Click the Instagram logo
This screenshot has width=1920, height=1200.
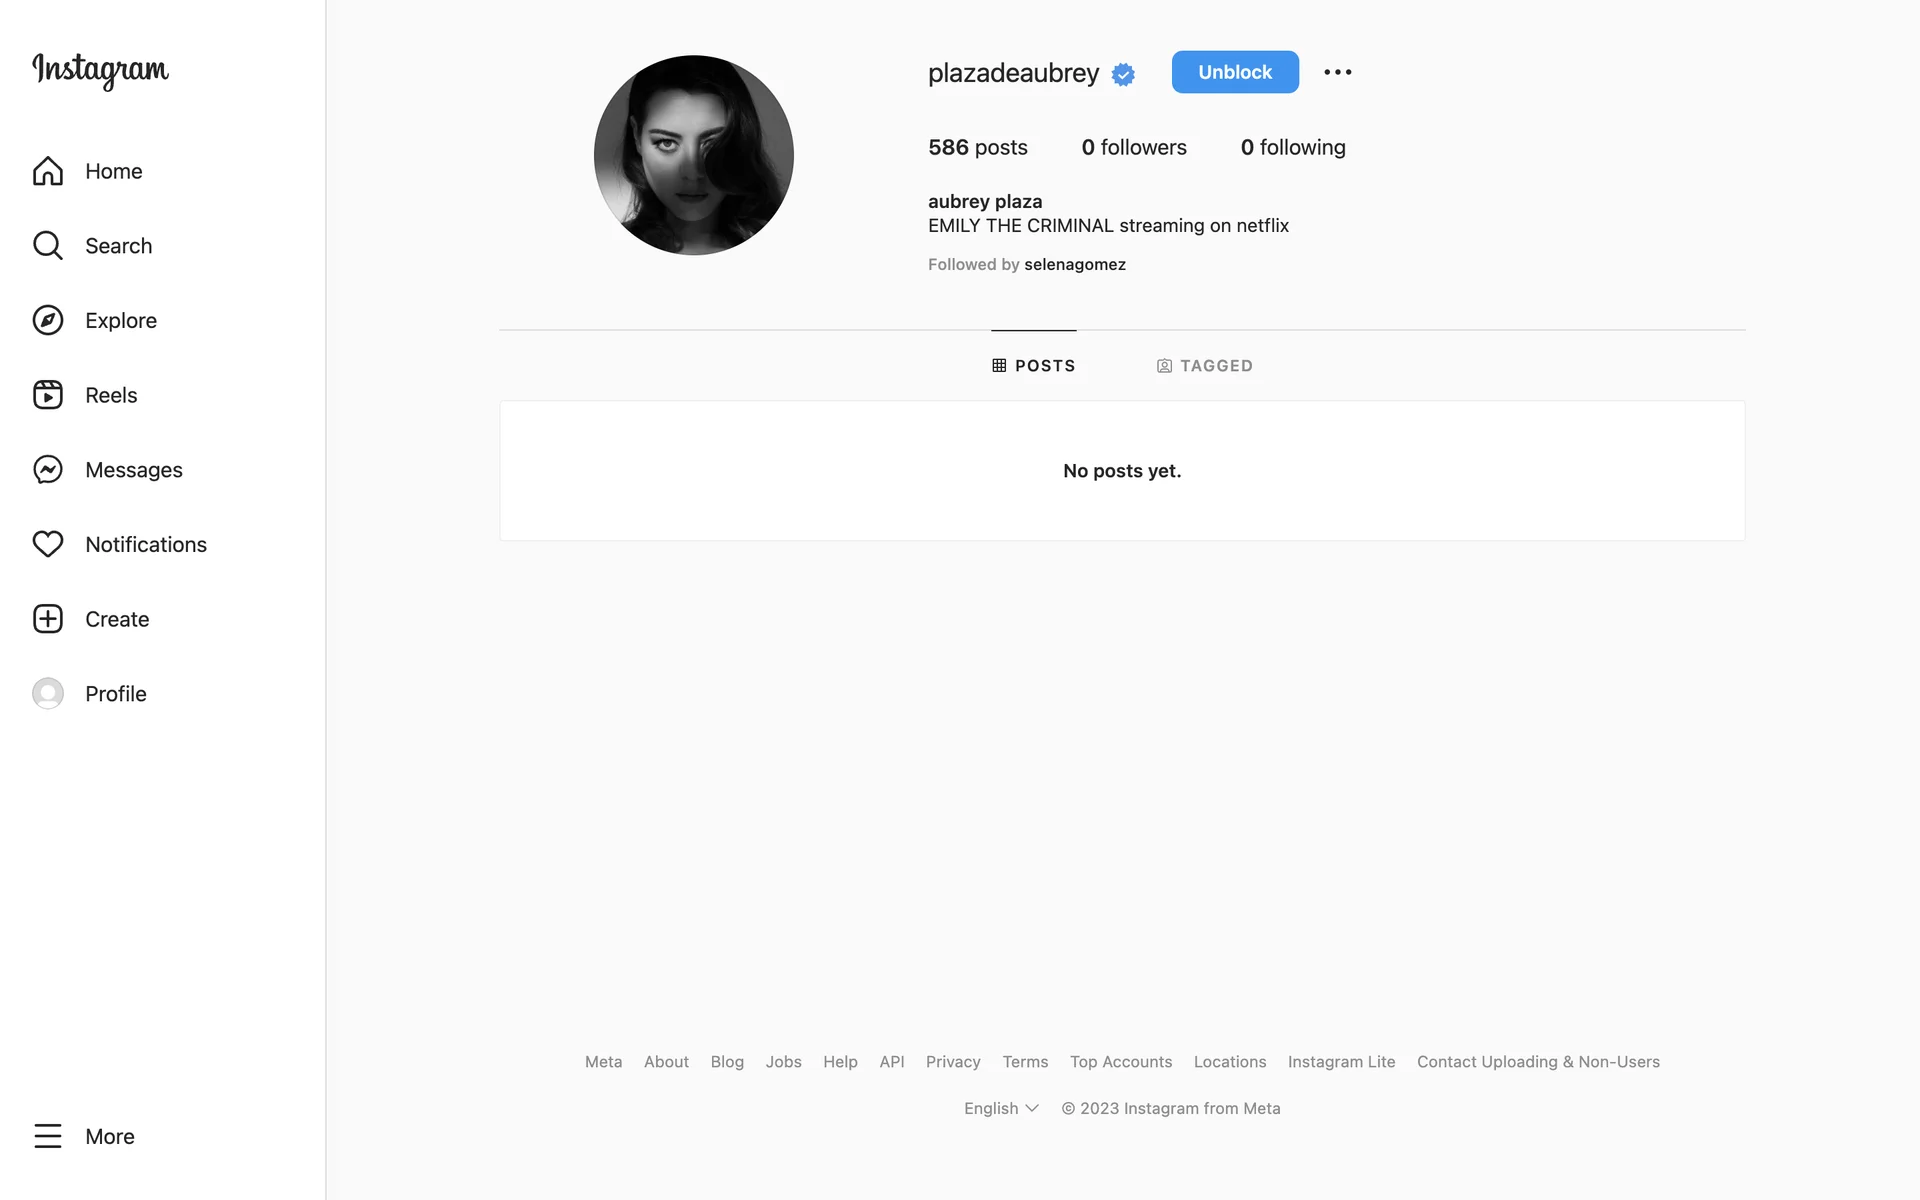(100, 70)
